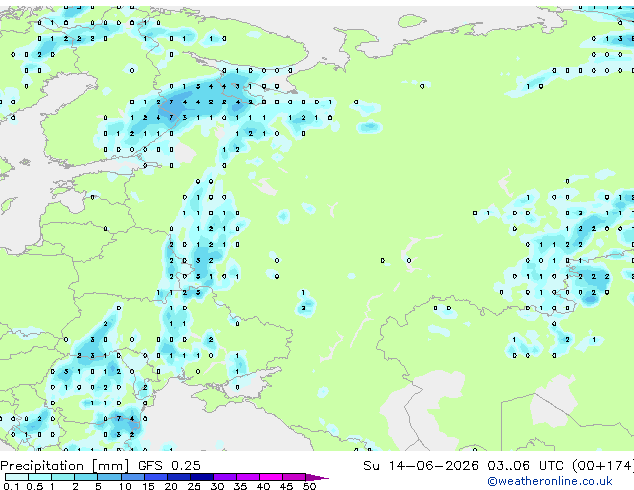Click the 'GFS 0.25' model label

pyautogui.click(x=169, y=466)
